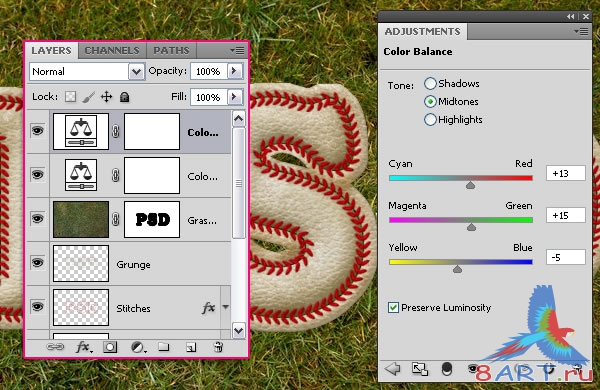The width and height of the screenshot is (600, 390).
Task: Click the Yellow-Blue value field
Action: point(566,257)
